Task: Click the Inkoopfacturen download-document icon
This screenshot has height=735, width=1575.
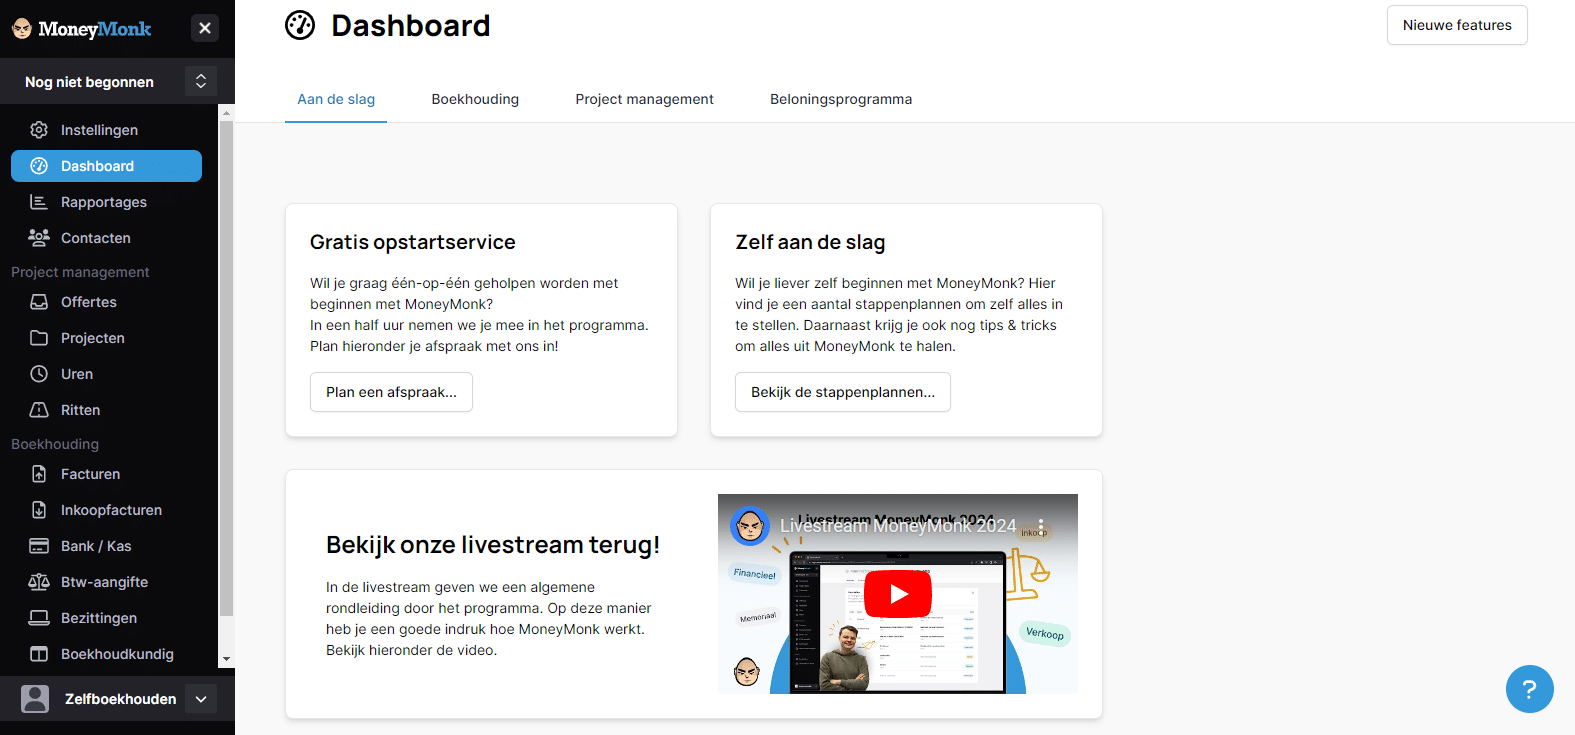Action: pyautogui.click(x=39, y=510)
